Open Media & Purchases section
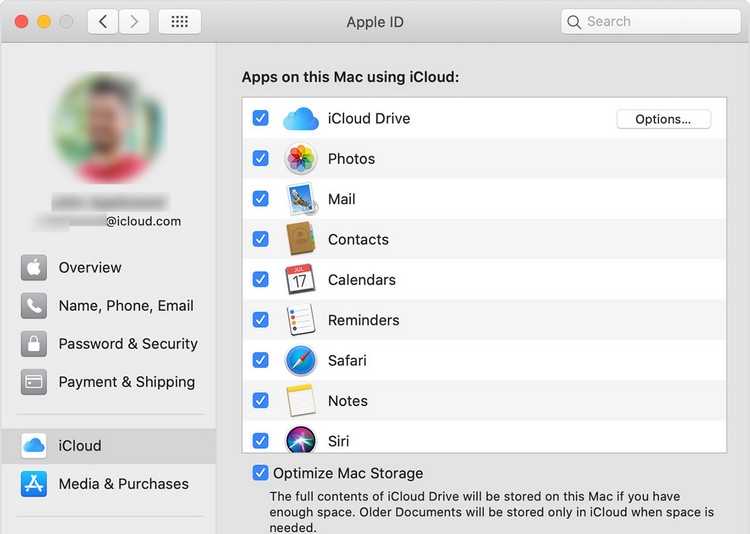This screenshot has height=534, width=750. pyautogui.click(x=108, y=484)
